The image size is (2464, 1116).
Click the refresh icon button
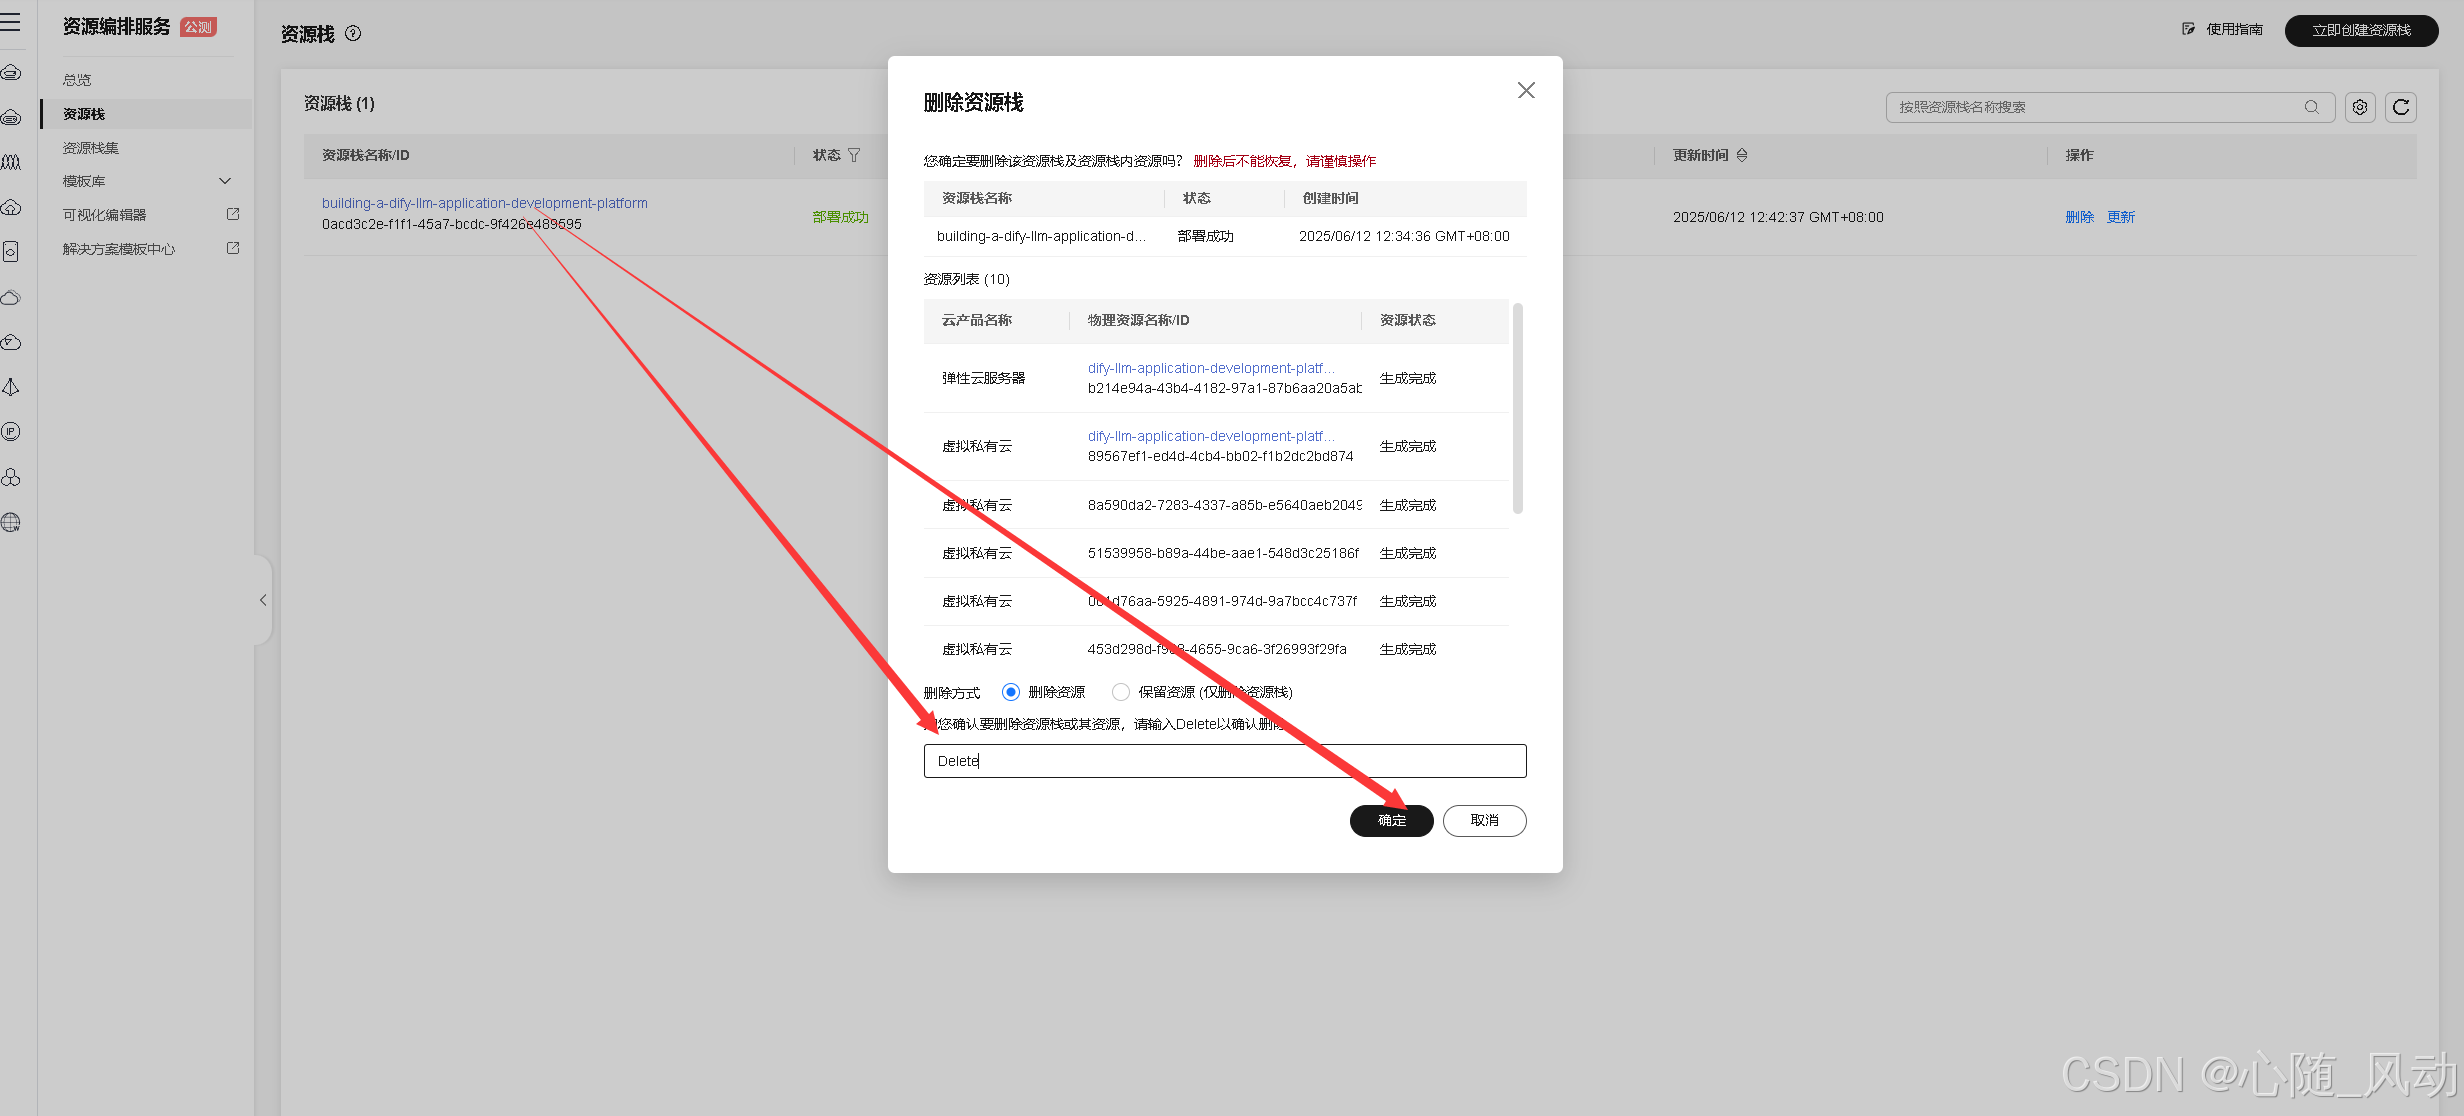click(x=2401, y=107)
